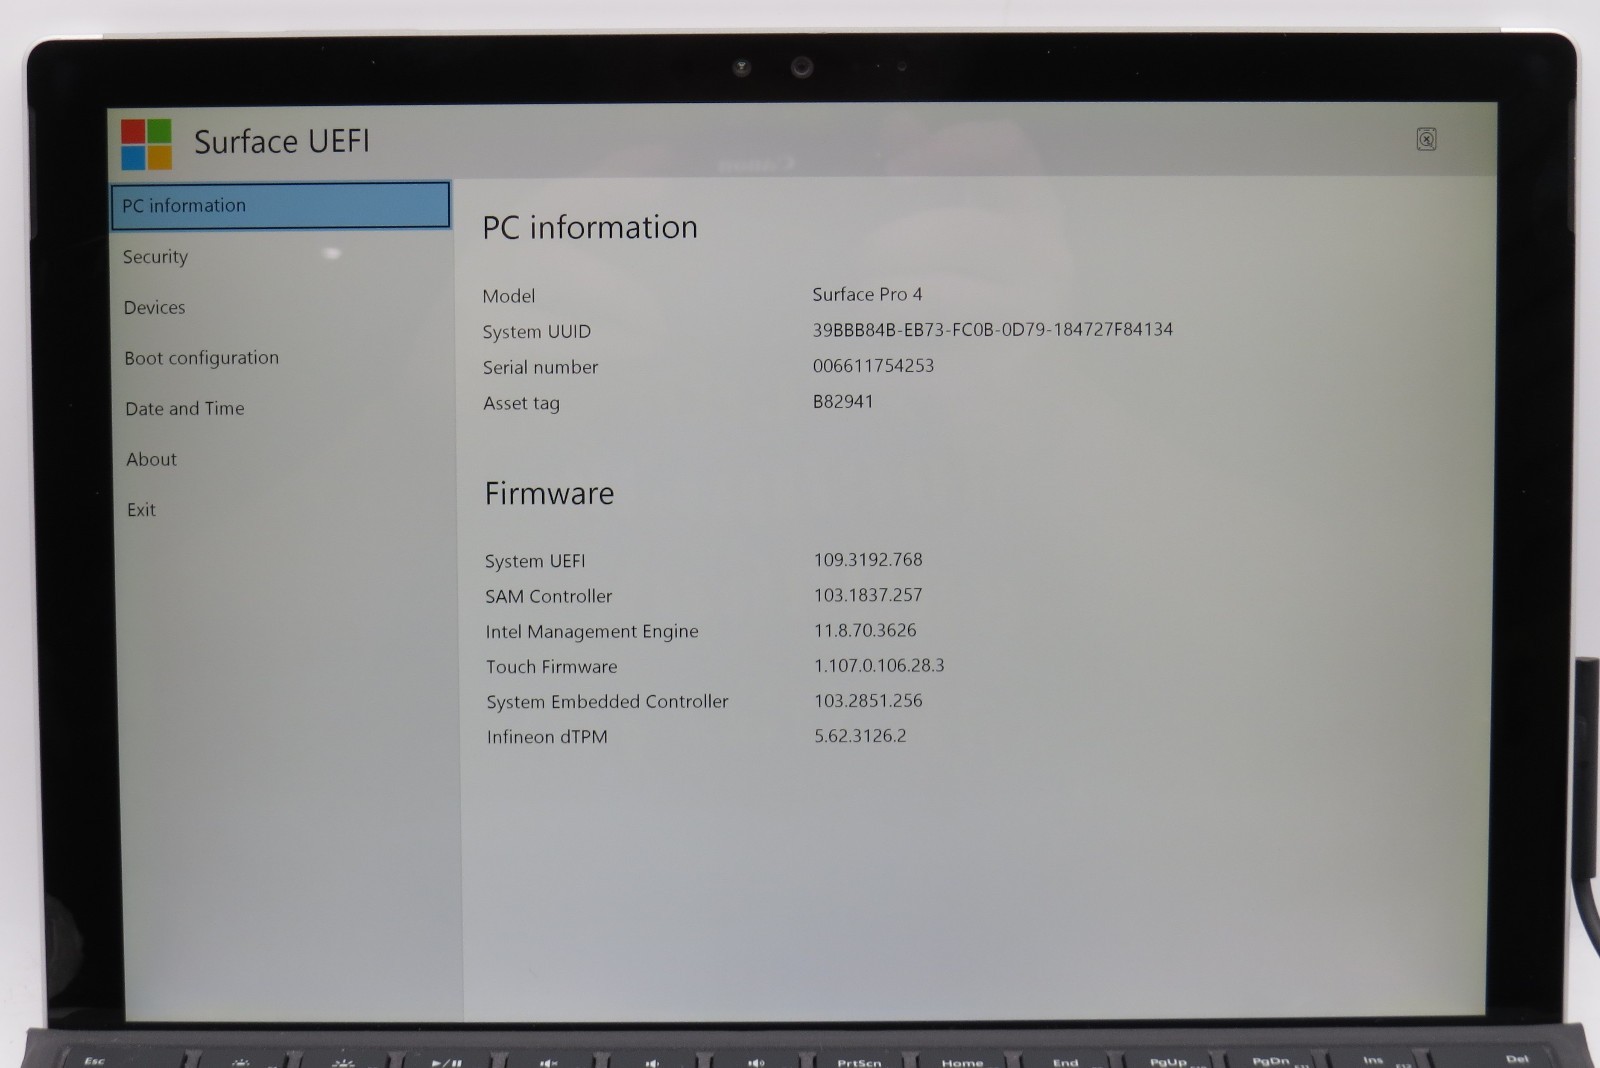Click the Touch Firmware label

(552, 666)
